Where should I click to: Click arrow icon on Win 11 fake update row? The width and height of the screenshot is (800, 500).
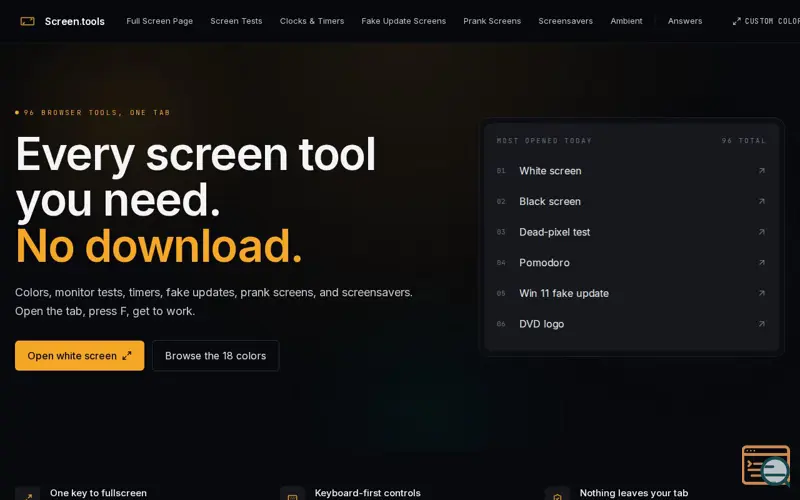click(x=761, y=293)
